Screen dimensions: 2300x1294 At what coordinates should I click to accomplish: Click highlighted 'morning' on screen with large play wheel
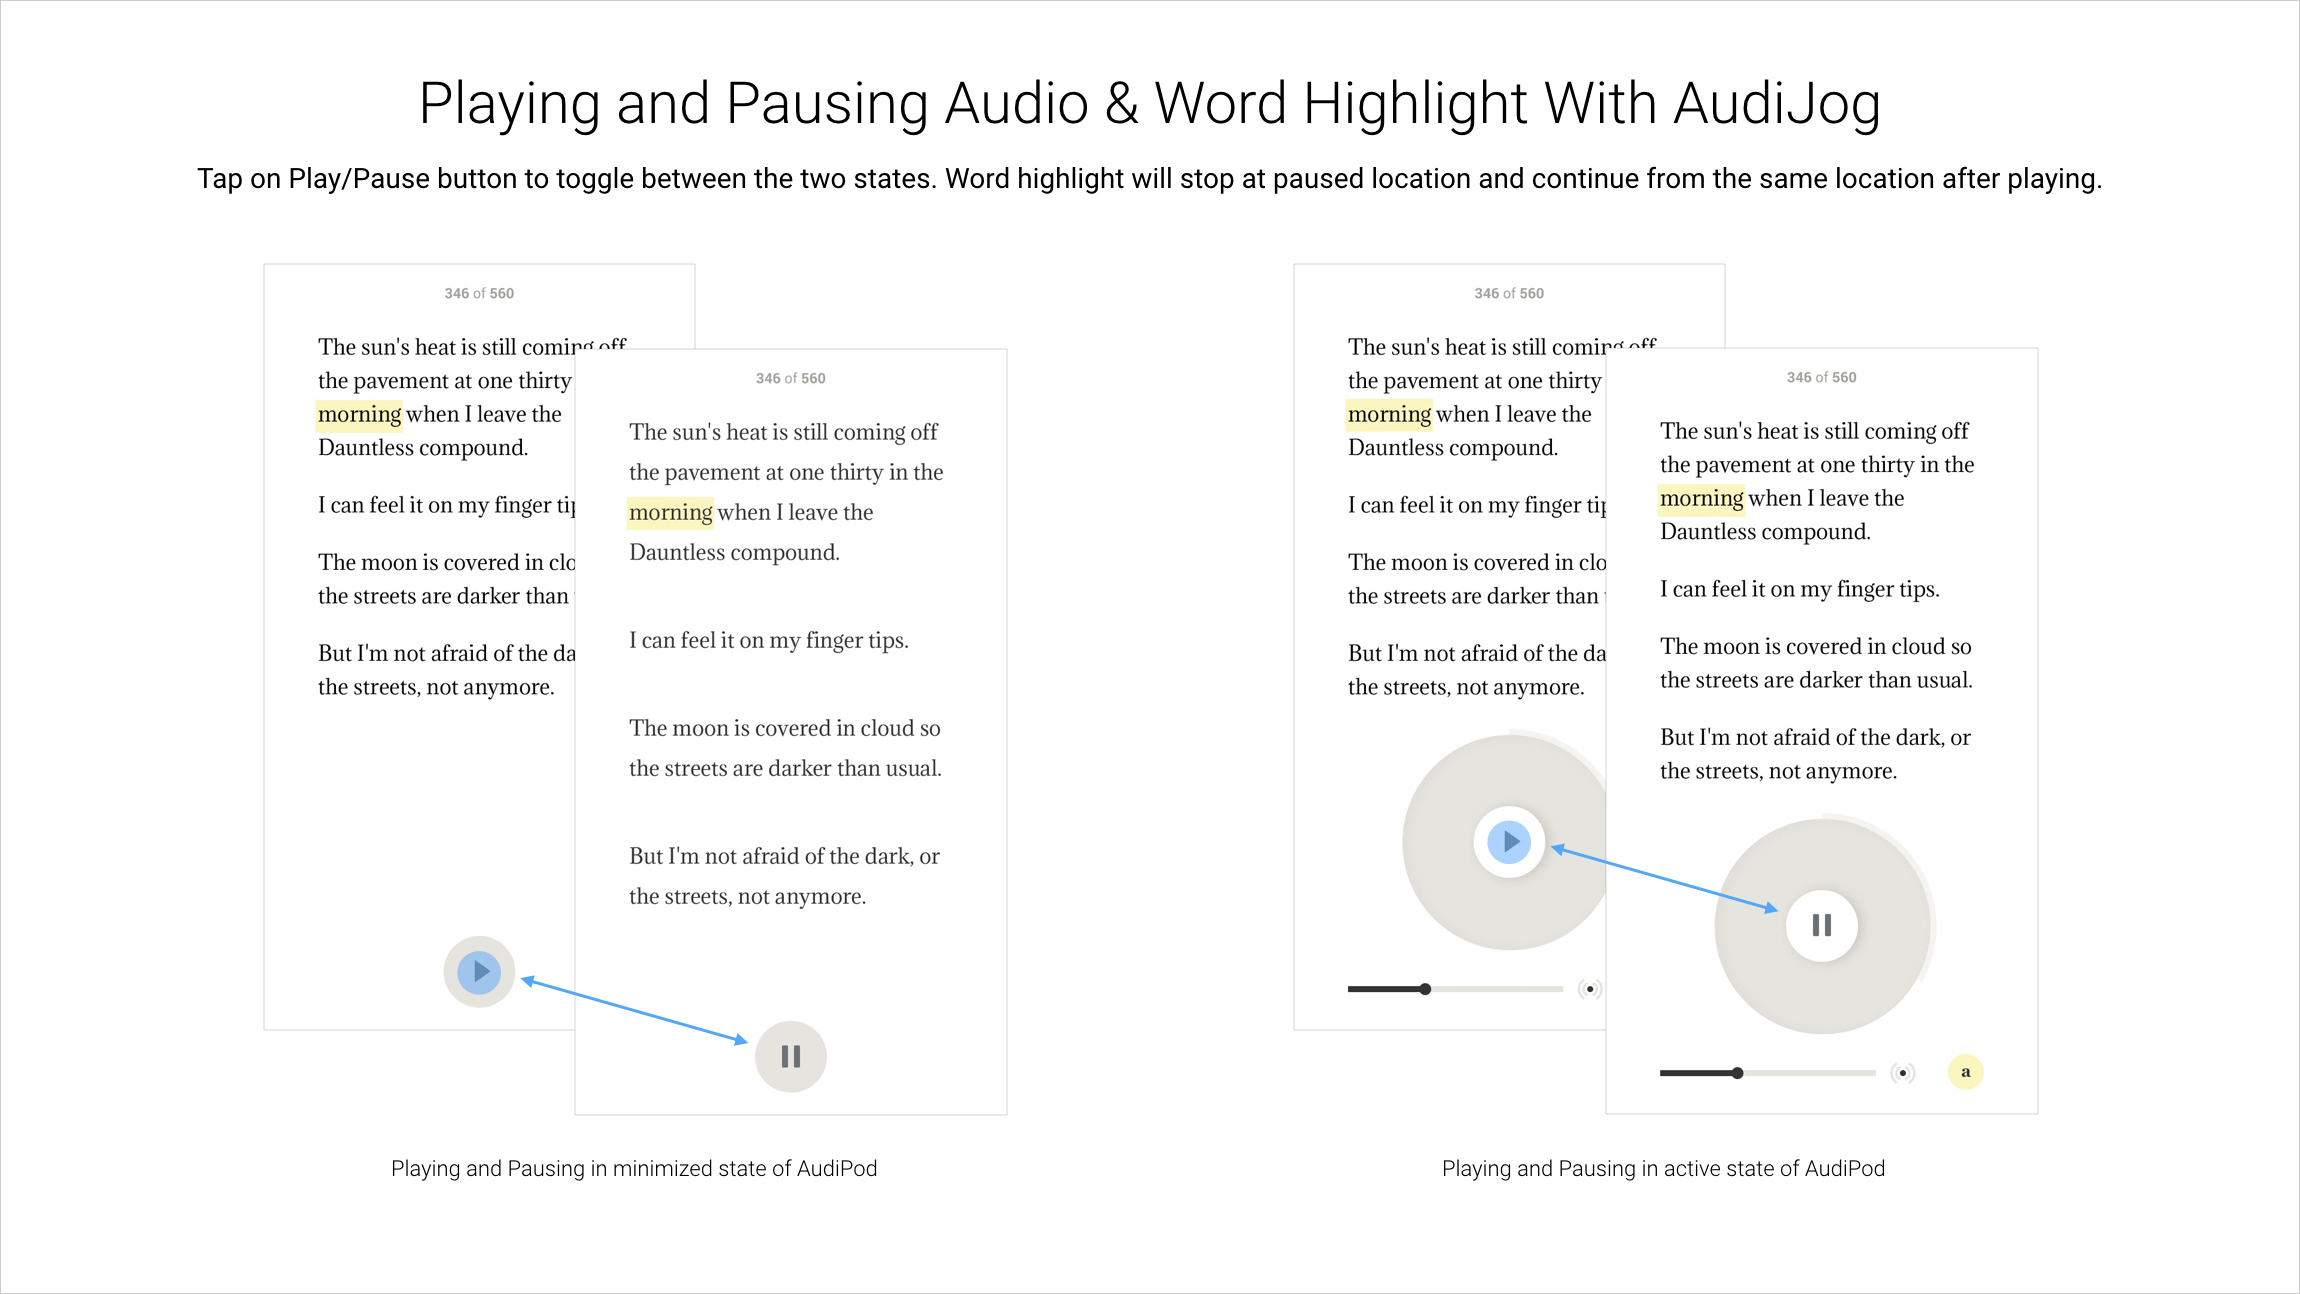pos(1389,414)
